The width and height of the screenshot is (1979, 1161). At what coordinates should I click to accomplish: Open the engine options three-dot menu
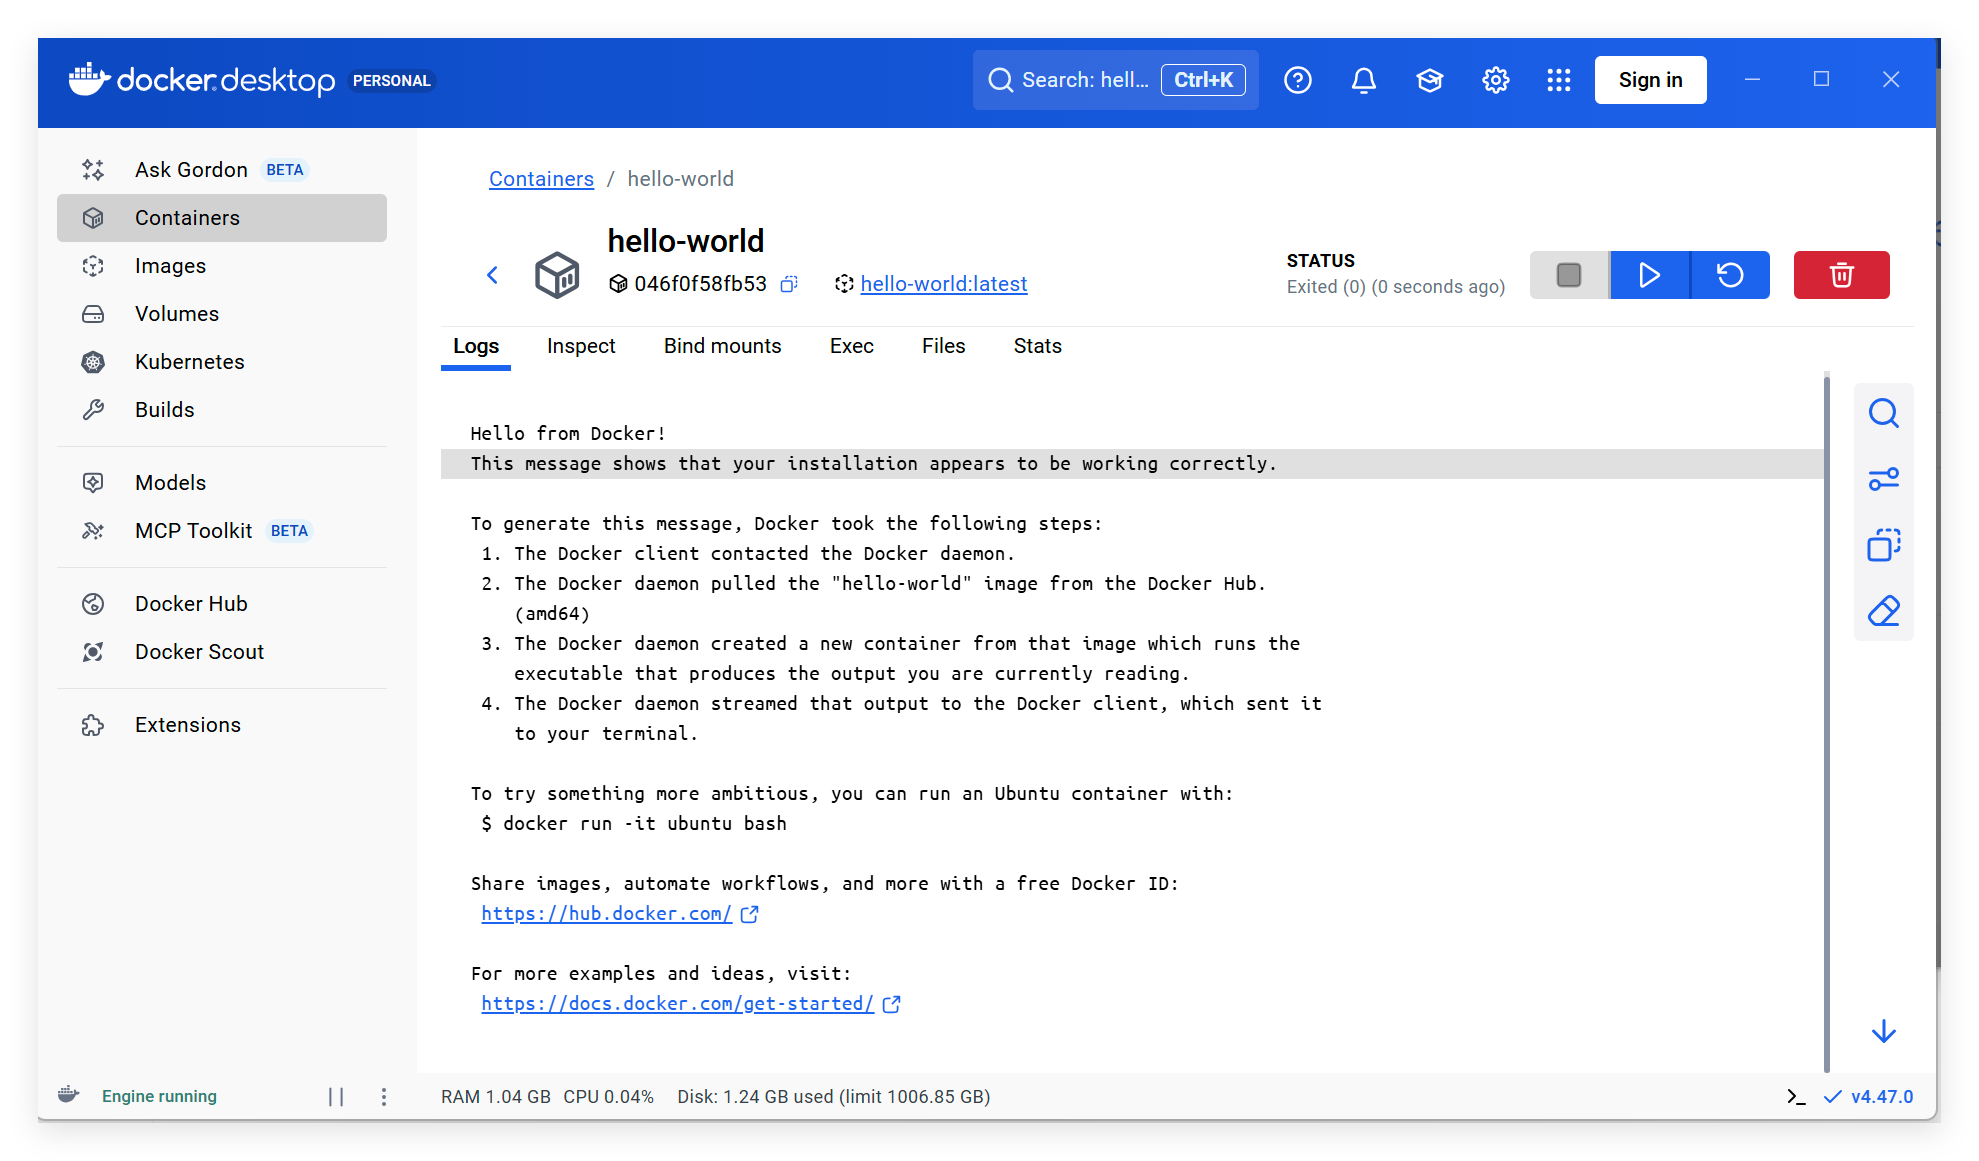(x=384, y=1097)
